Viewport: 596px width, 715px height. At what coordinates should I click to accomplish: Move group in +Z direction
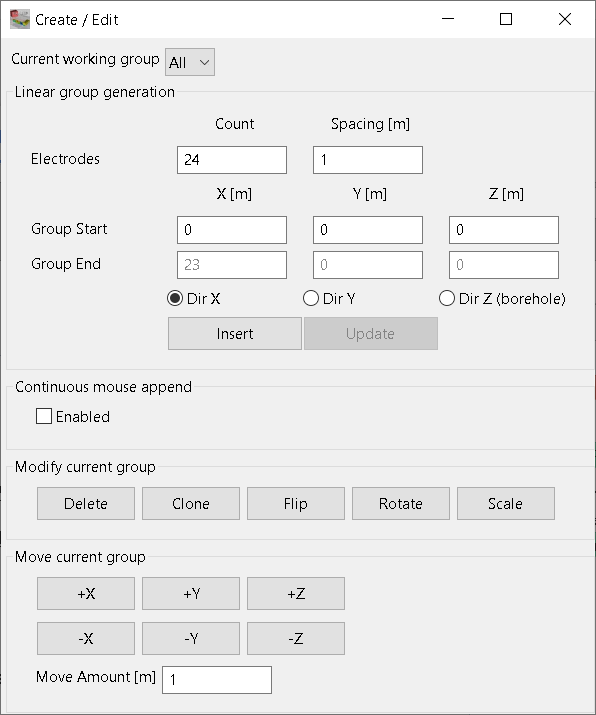(295, 594)
